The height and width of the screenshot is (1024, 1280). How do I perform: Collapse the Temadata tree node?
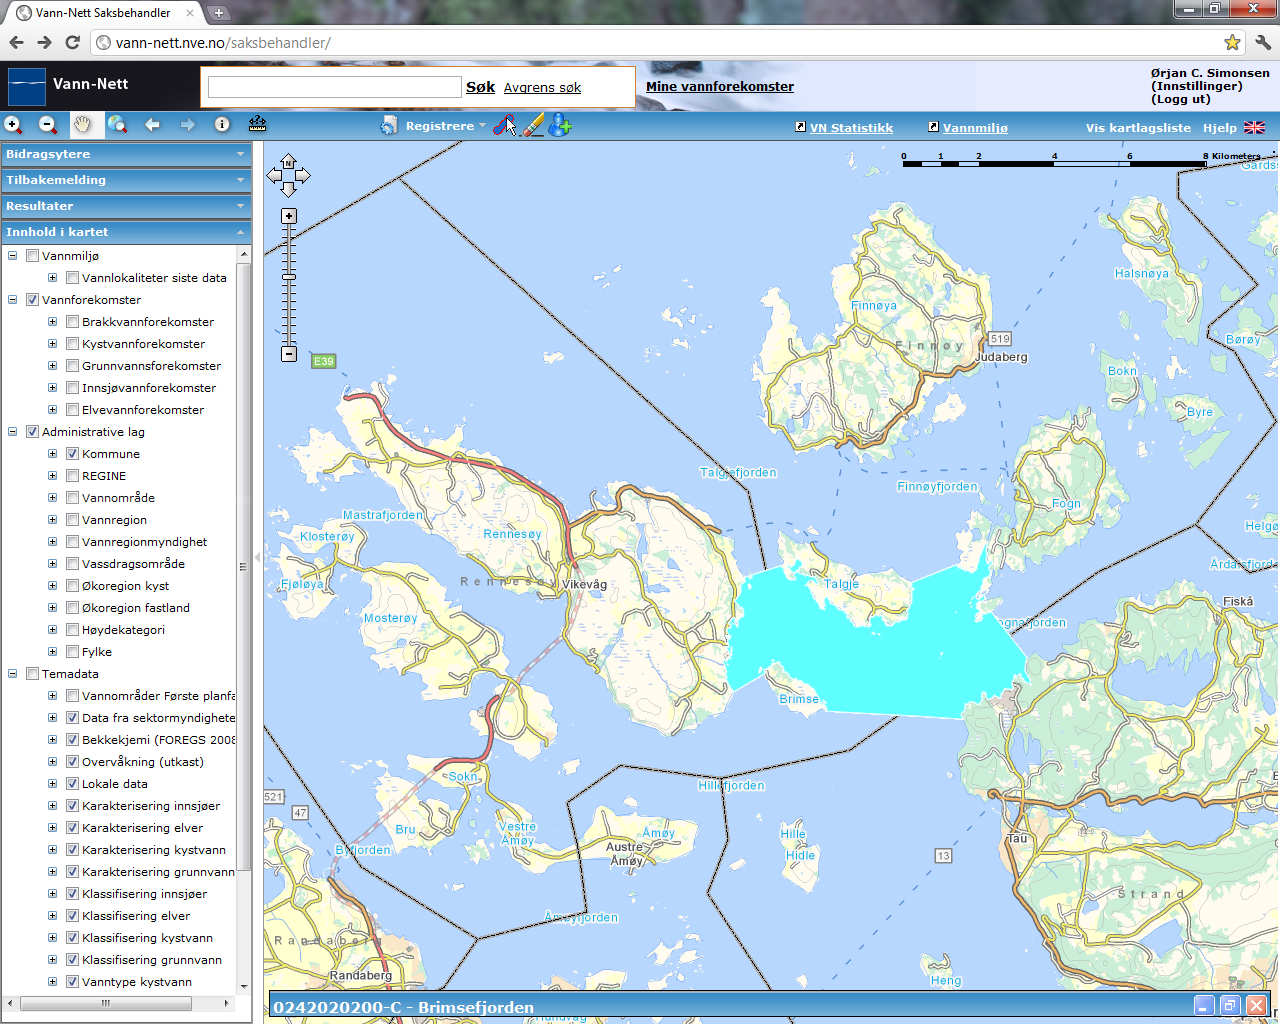(x=13, y=674)
